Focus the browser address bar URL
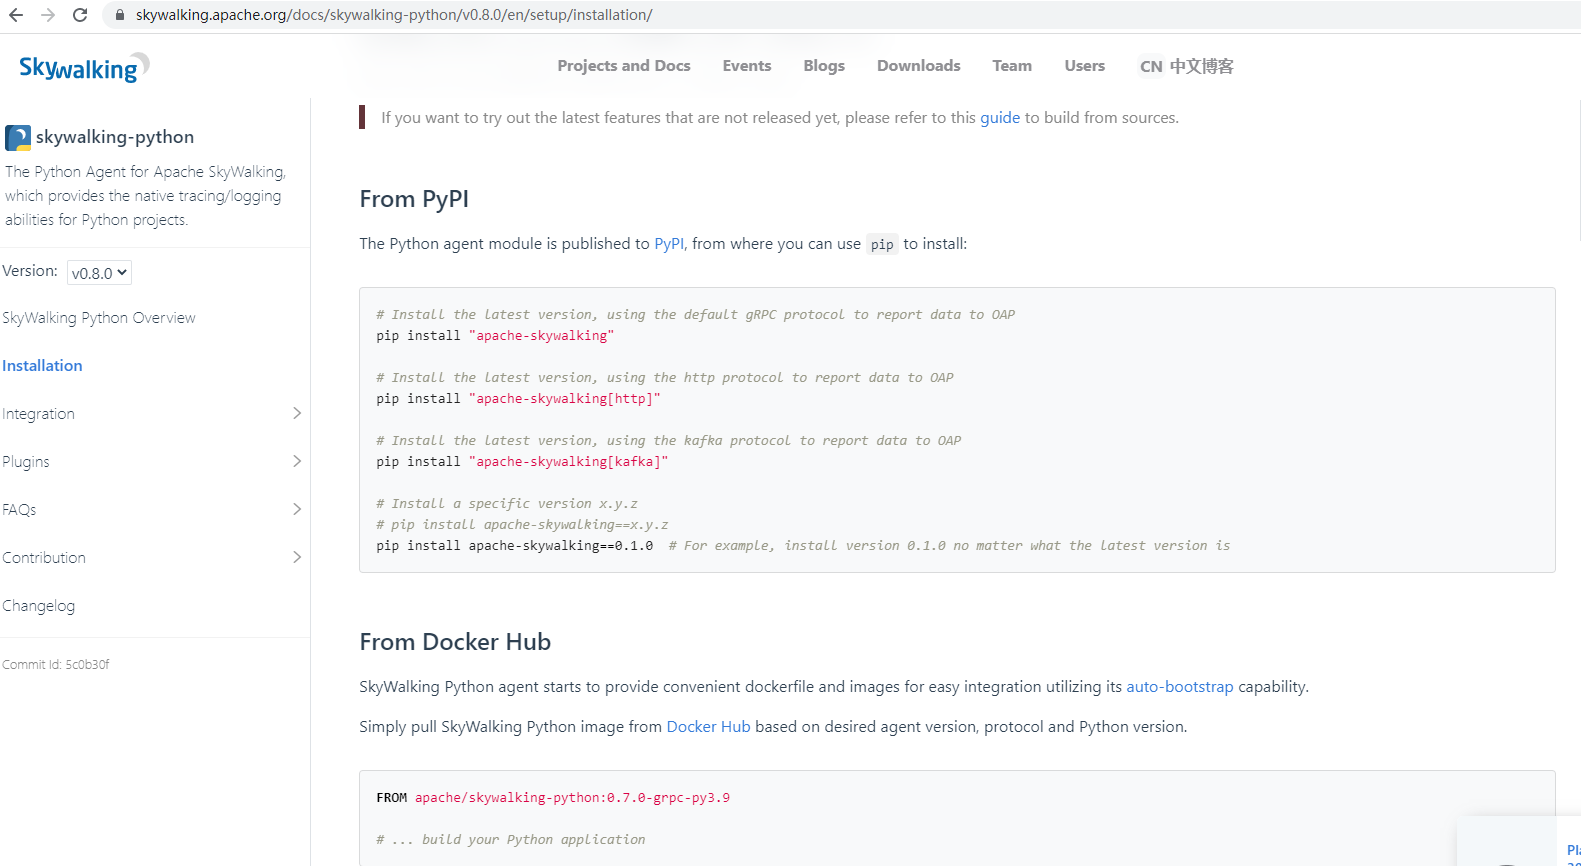The width and height of the screenshot is (1581, 866). [x=394, y=15]
